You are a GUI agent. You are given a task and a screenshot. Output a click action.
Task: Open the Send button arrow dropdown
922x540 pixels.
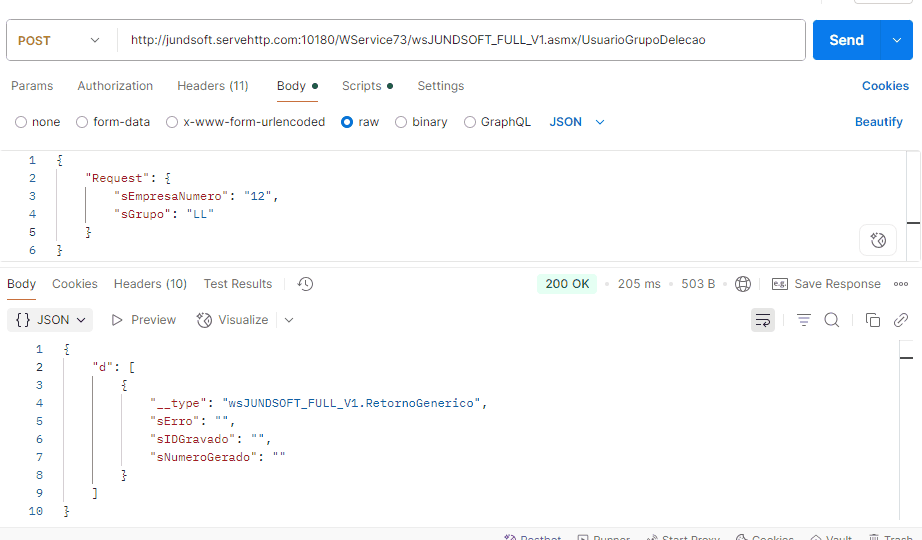pos(896,40)
